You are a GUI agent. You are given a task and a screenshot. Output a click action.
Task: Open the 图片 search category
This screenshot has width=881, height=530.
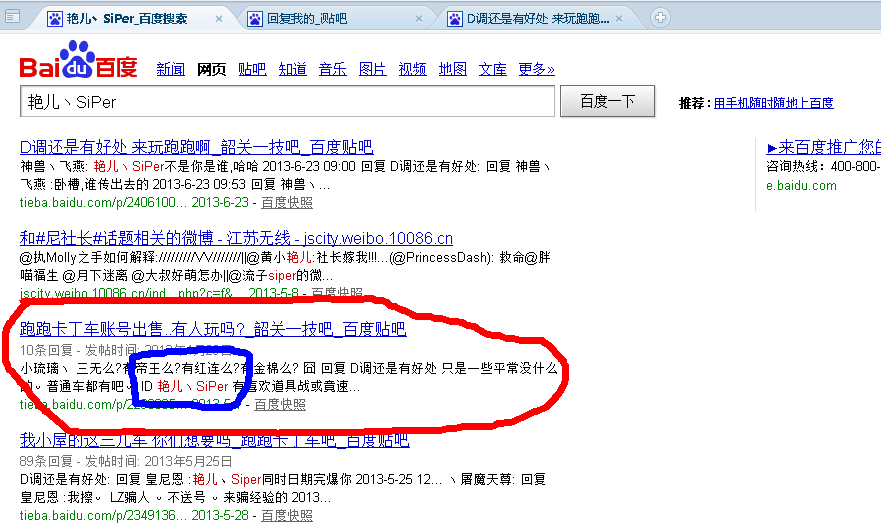[x=373, y=69]
